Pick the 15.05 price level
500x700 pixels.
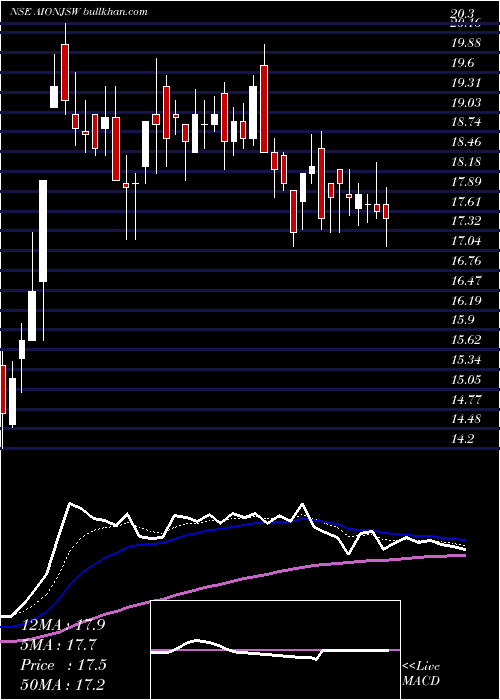pyautogui.click(x=466, y=380)
